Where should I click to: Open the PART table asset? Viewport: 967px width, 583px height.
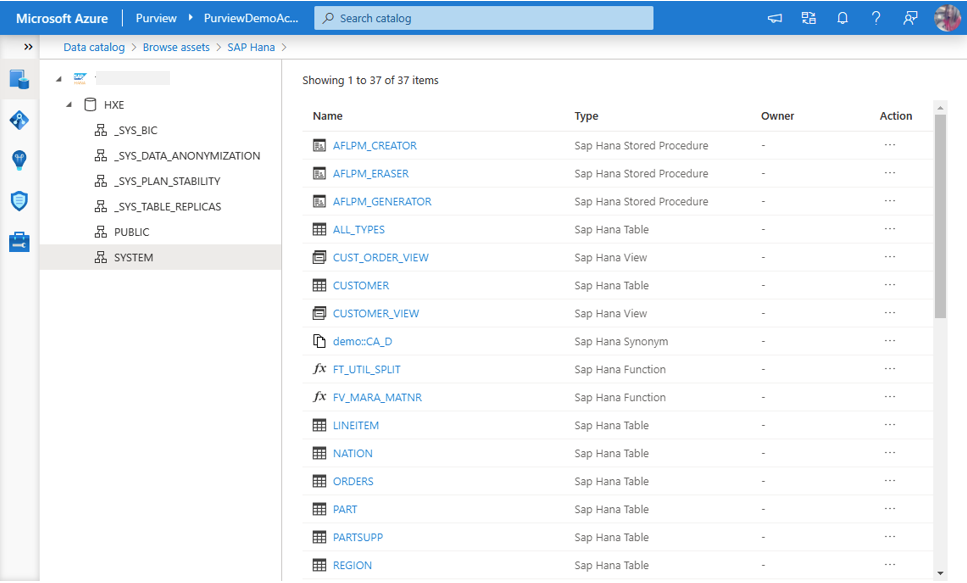click(345, 510)
